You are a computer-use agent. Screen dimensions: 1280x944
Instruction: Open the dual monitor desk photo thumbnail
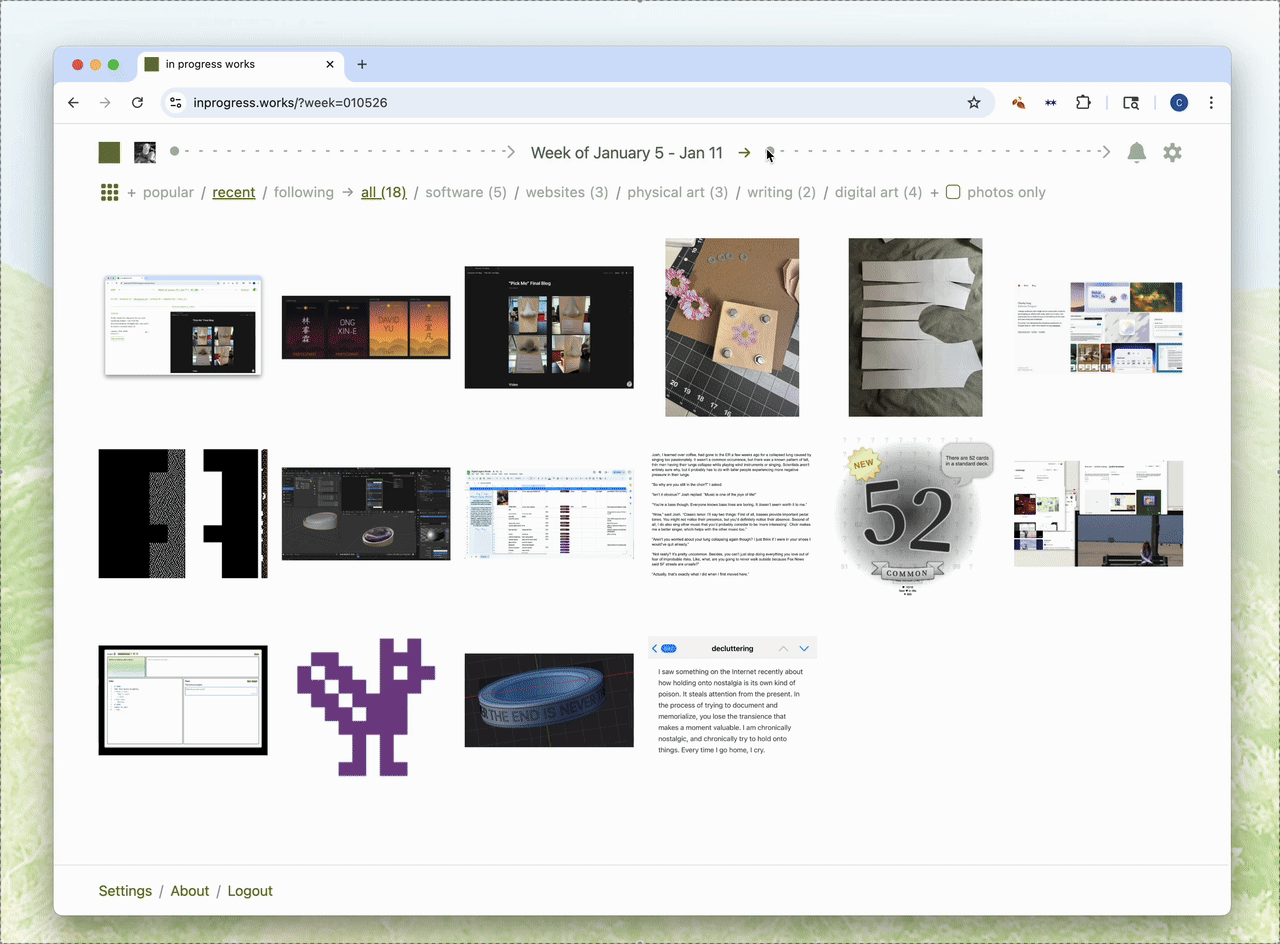1098,514
